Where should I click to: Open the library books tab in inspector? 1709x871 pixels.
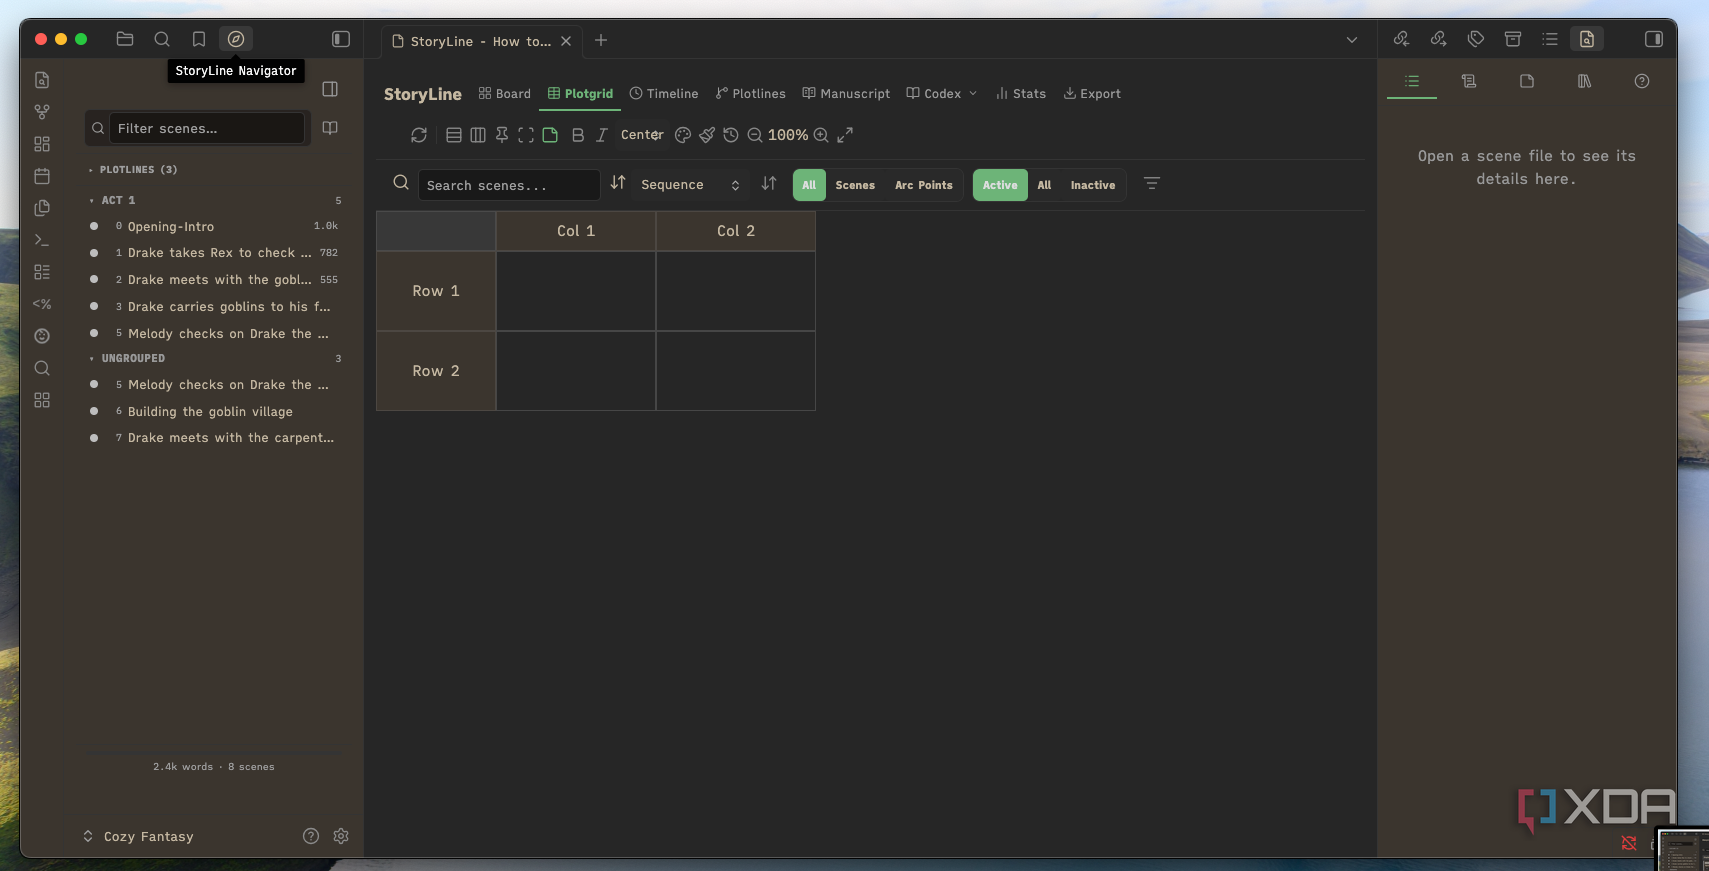click(x=1584, y=81)
